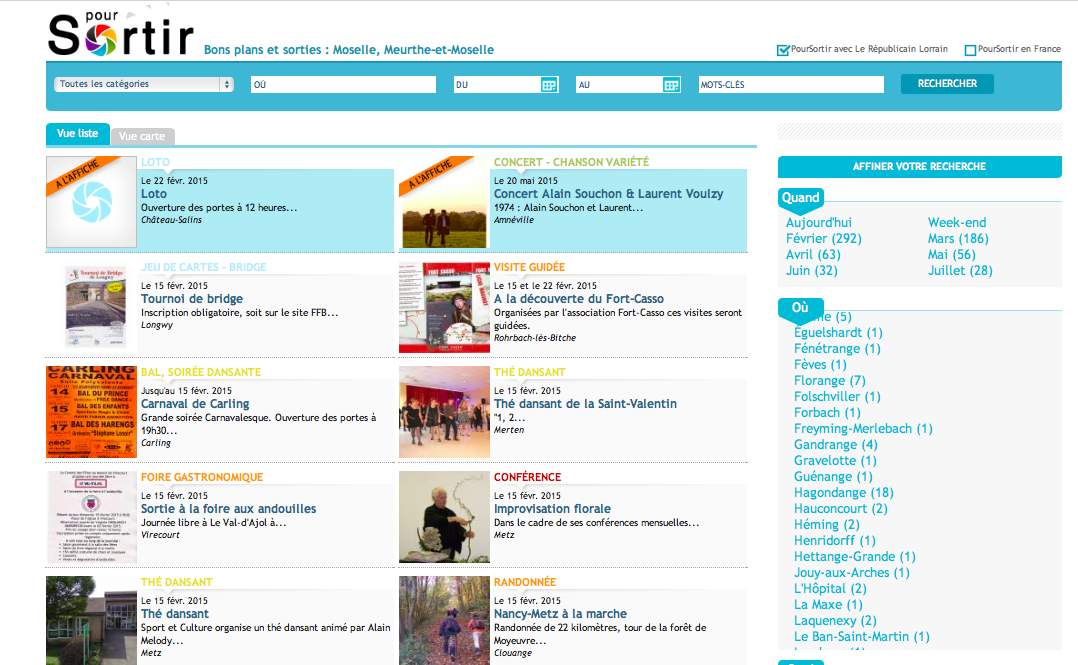Click the FOIRE GASTRONOMIQUE category label
This screenshot has width=1078, height=665.
202,477
